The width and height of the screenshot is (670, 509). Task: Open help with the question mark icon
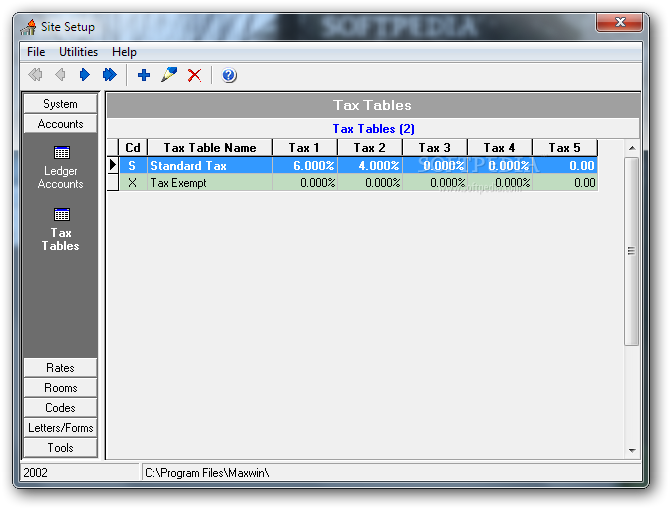[229, 75]
